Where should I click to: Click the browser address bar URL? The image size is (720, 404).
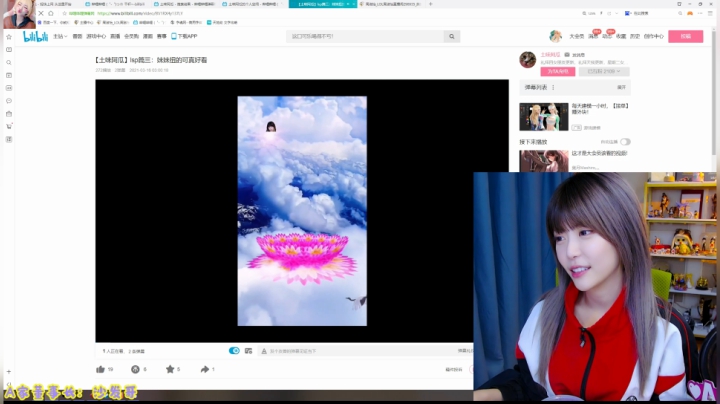[x=140, y=13]
